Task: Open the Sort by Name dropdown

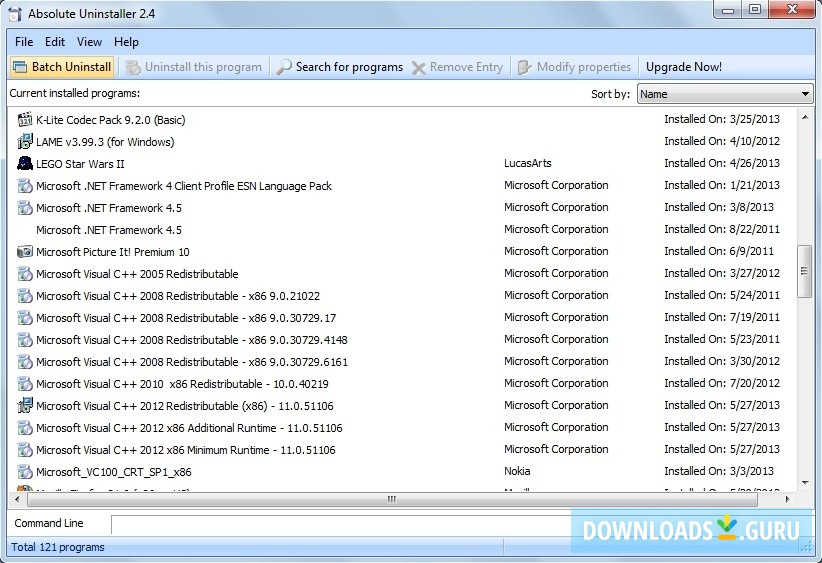Action: [724, 94]
